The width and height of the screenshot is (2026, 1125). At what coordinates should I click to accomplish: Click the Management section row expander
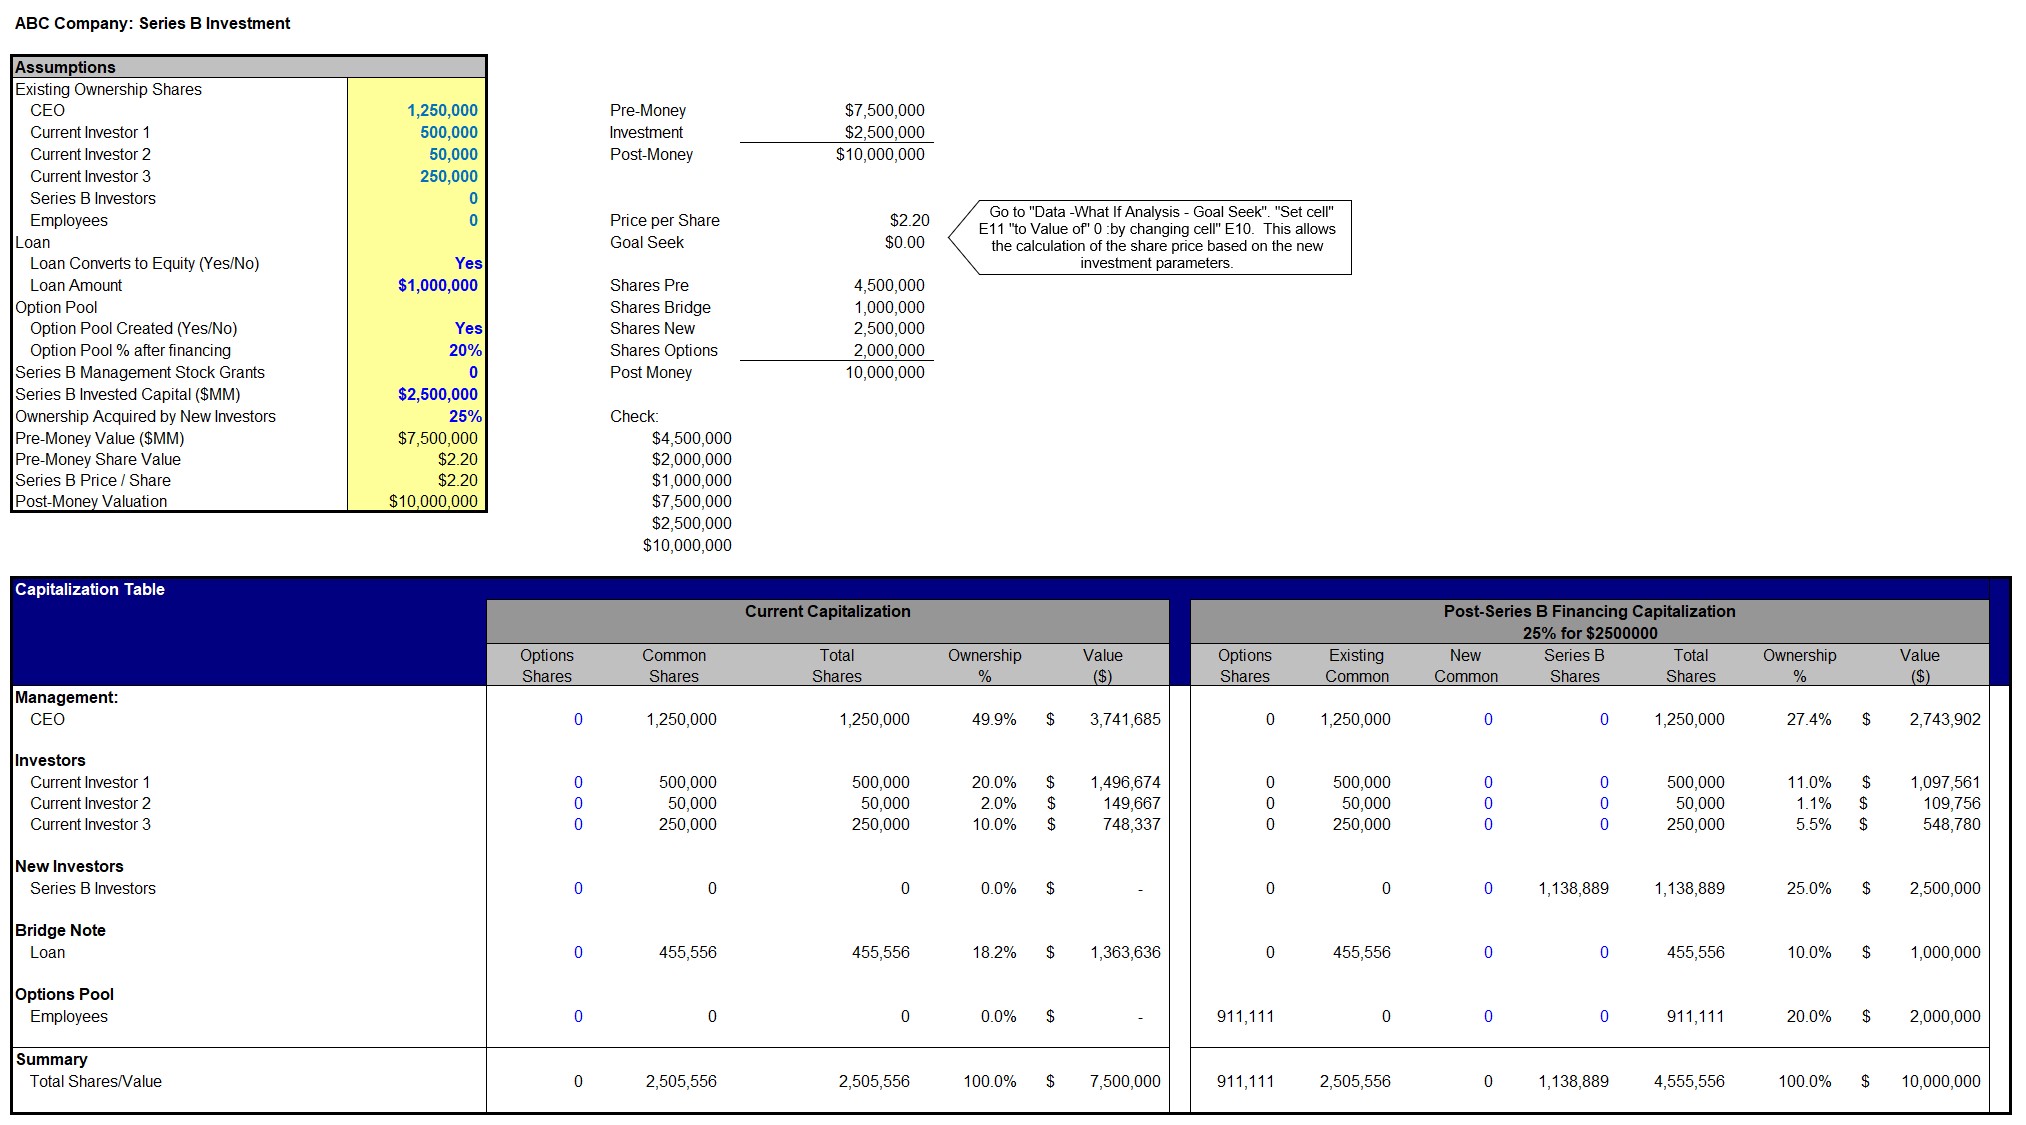10,700
